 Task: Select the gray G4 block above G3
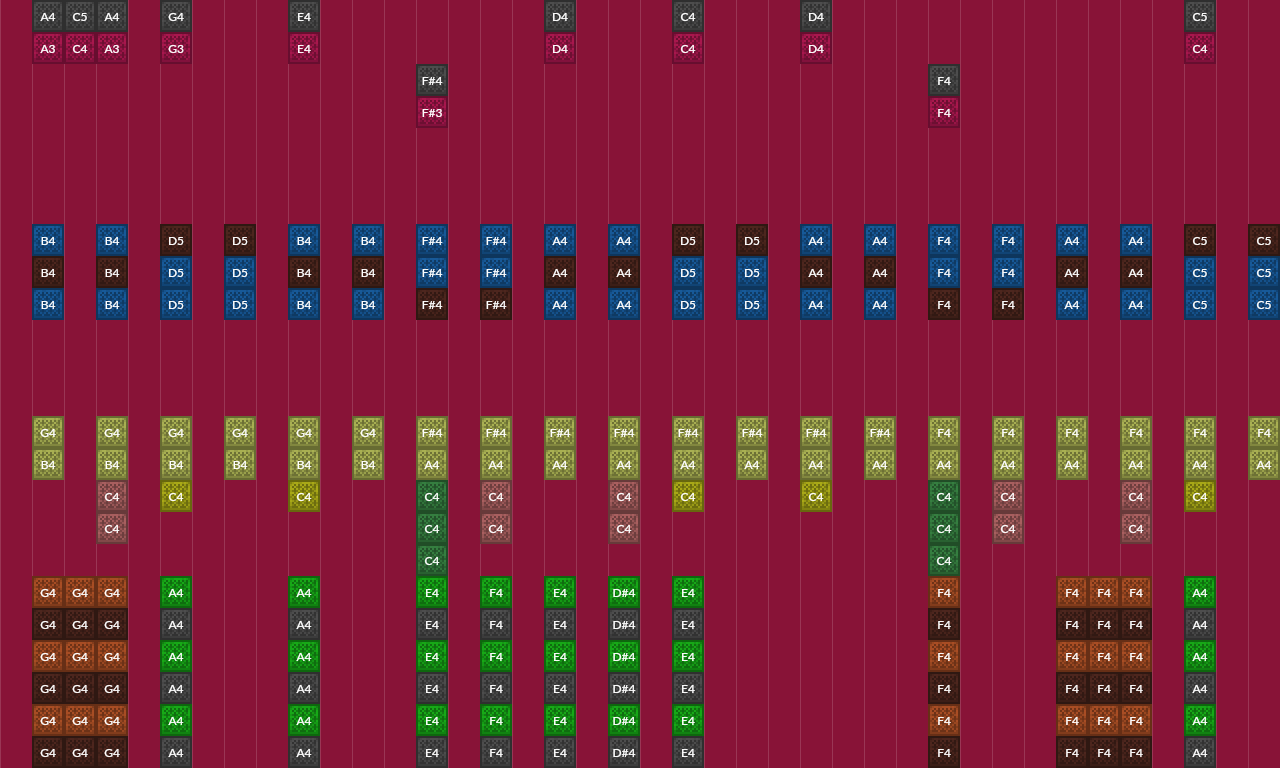click(176, 17)
